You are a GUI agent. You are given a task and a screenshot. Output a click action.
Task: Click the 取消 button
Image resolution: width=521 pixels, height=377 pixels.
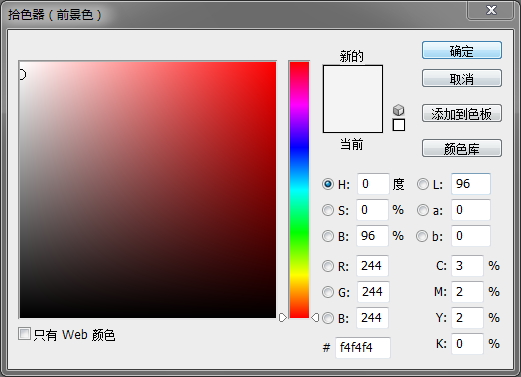462,78
